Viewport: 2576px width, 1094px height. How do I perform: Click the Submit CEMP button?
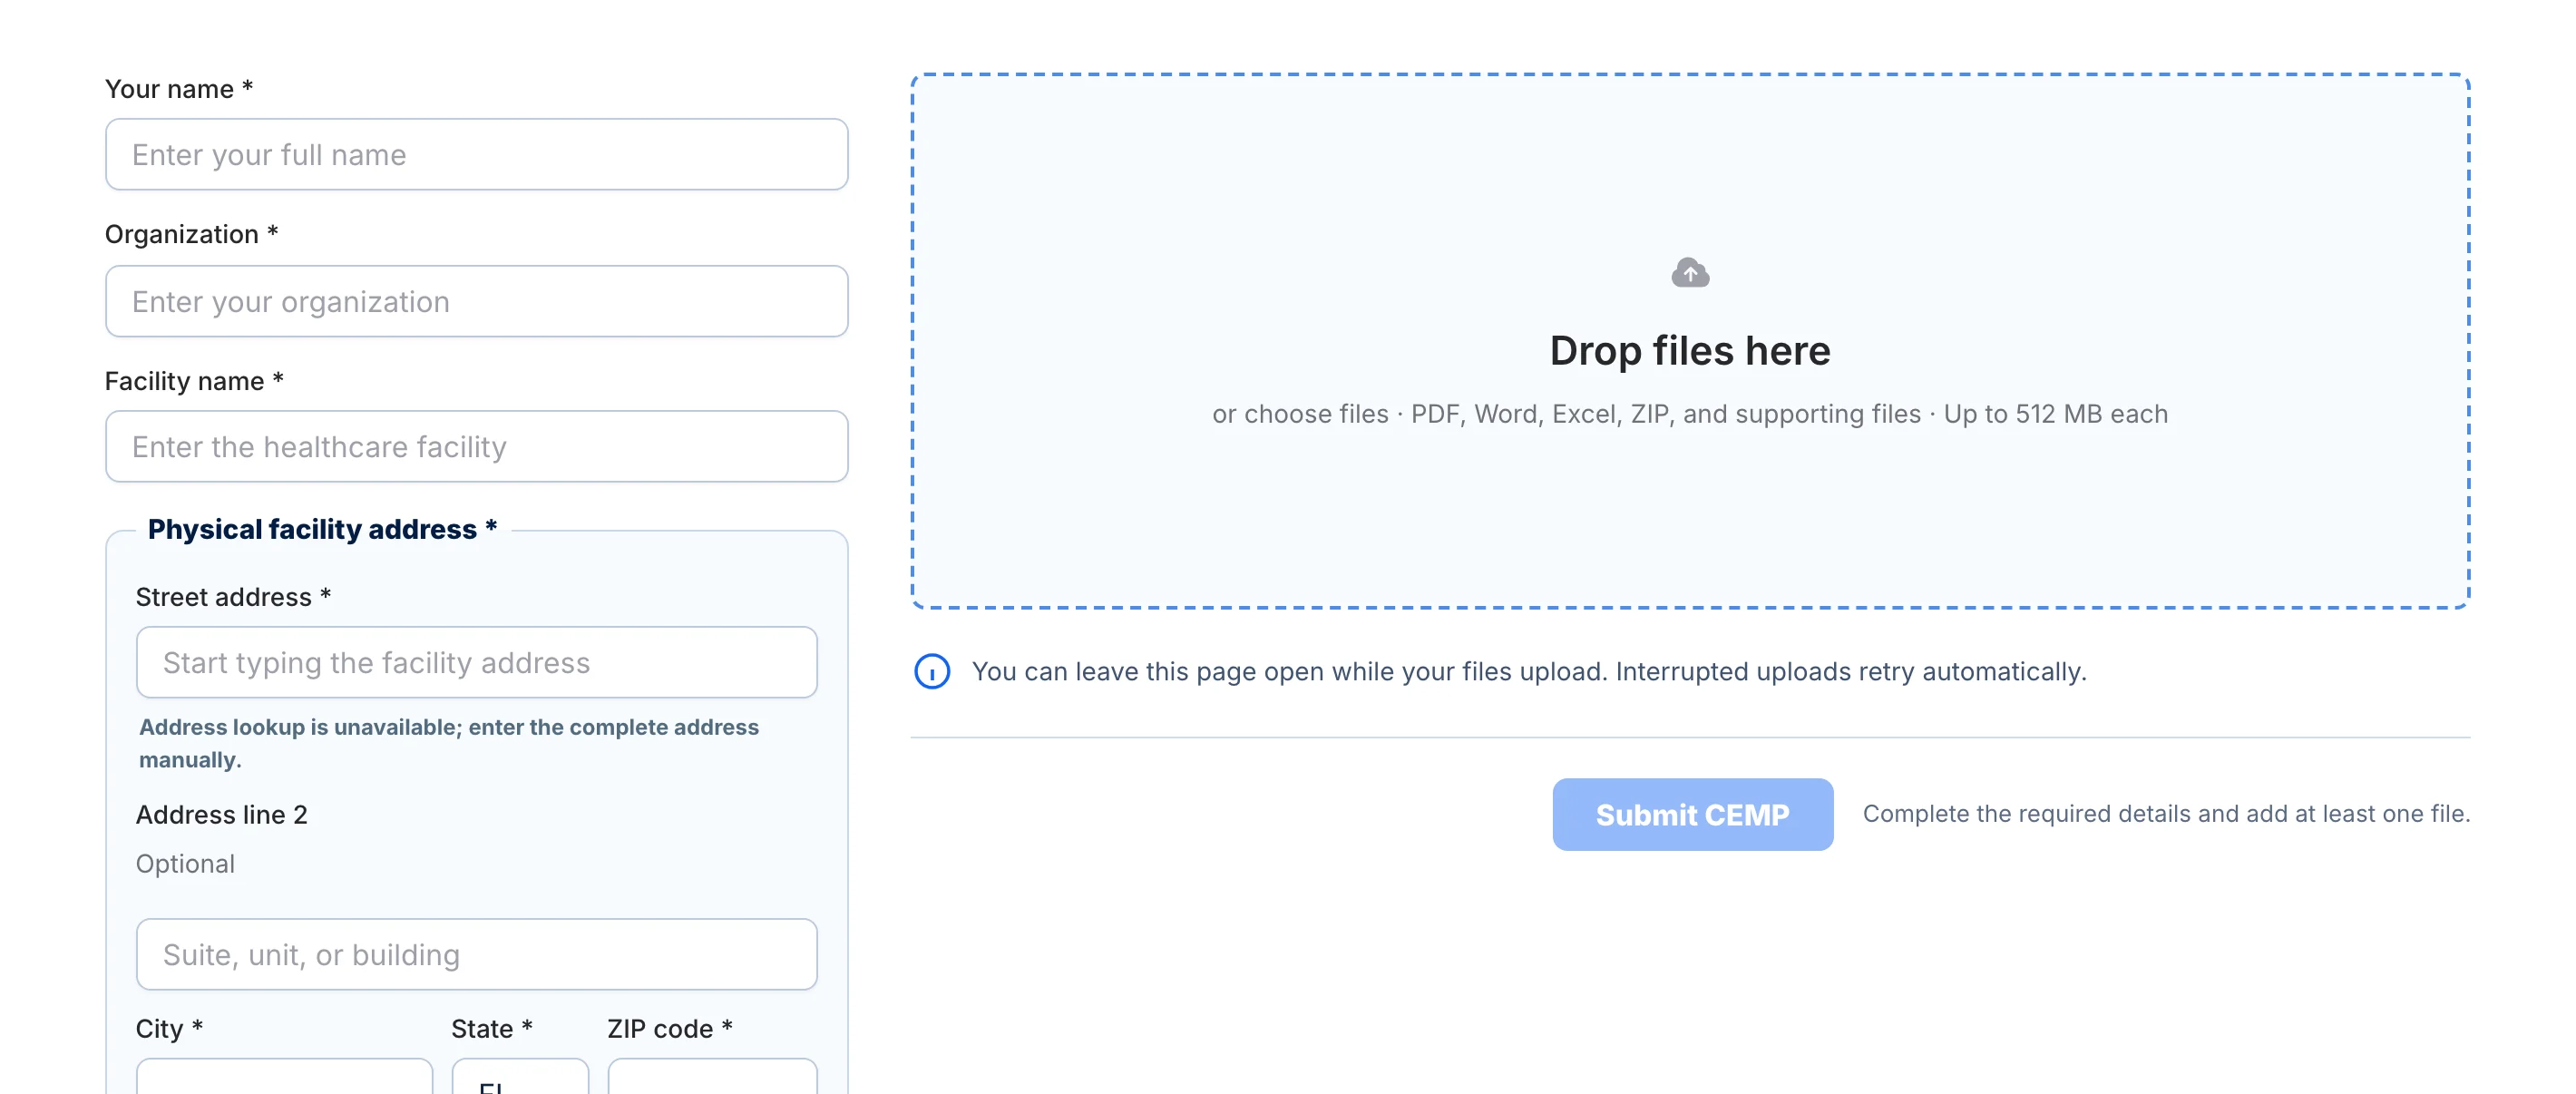tap(1692, 814)
